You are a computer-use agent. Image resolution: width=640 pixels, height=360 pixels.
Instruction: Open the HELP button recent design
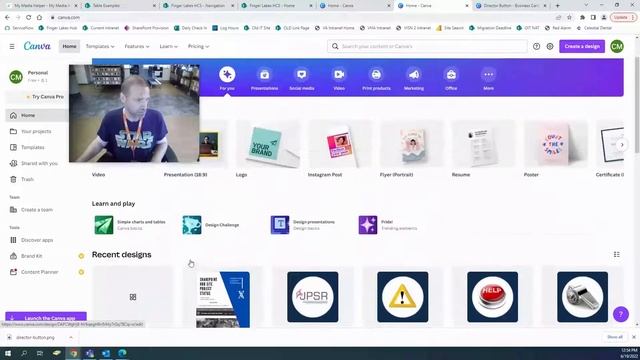click(x=493, y=297)
